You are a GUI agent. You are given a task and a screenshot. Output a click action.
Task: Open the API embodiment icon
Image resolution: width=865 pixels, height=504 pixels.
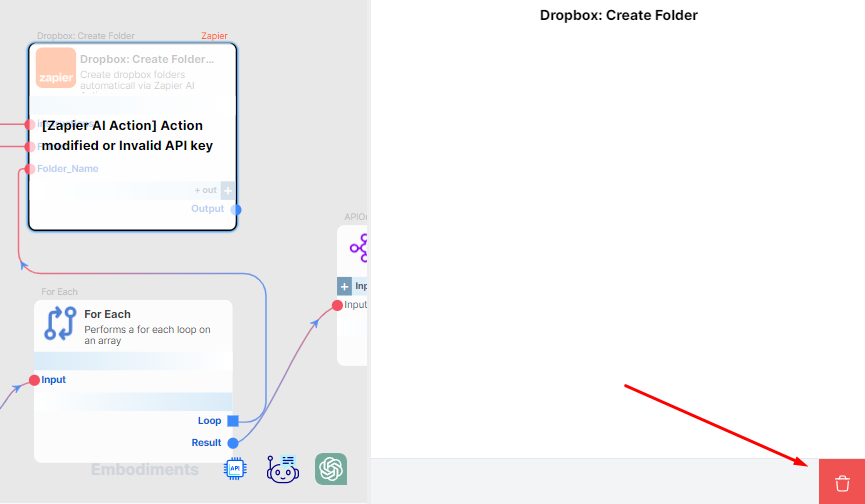pyautogui.click(x=235, y=469)
